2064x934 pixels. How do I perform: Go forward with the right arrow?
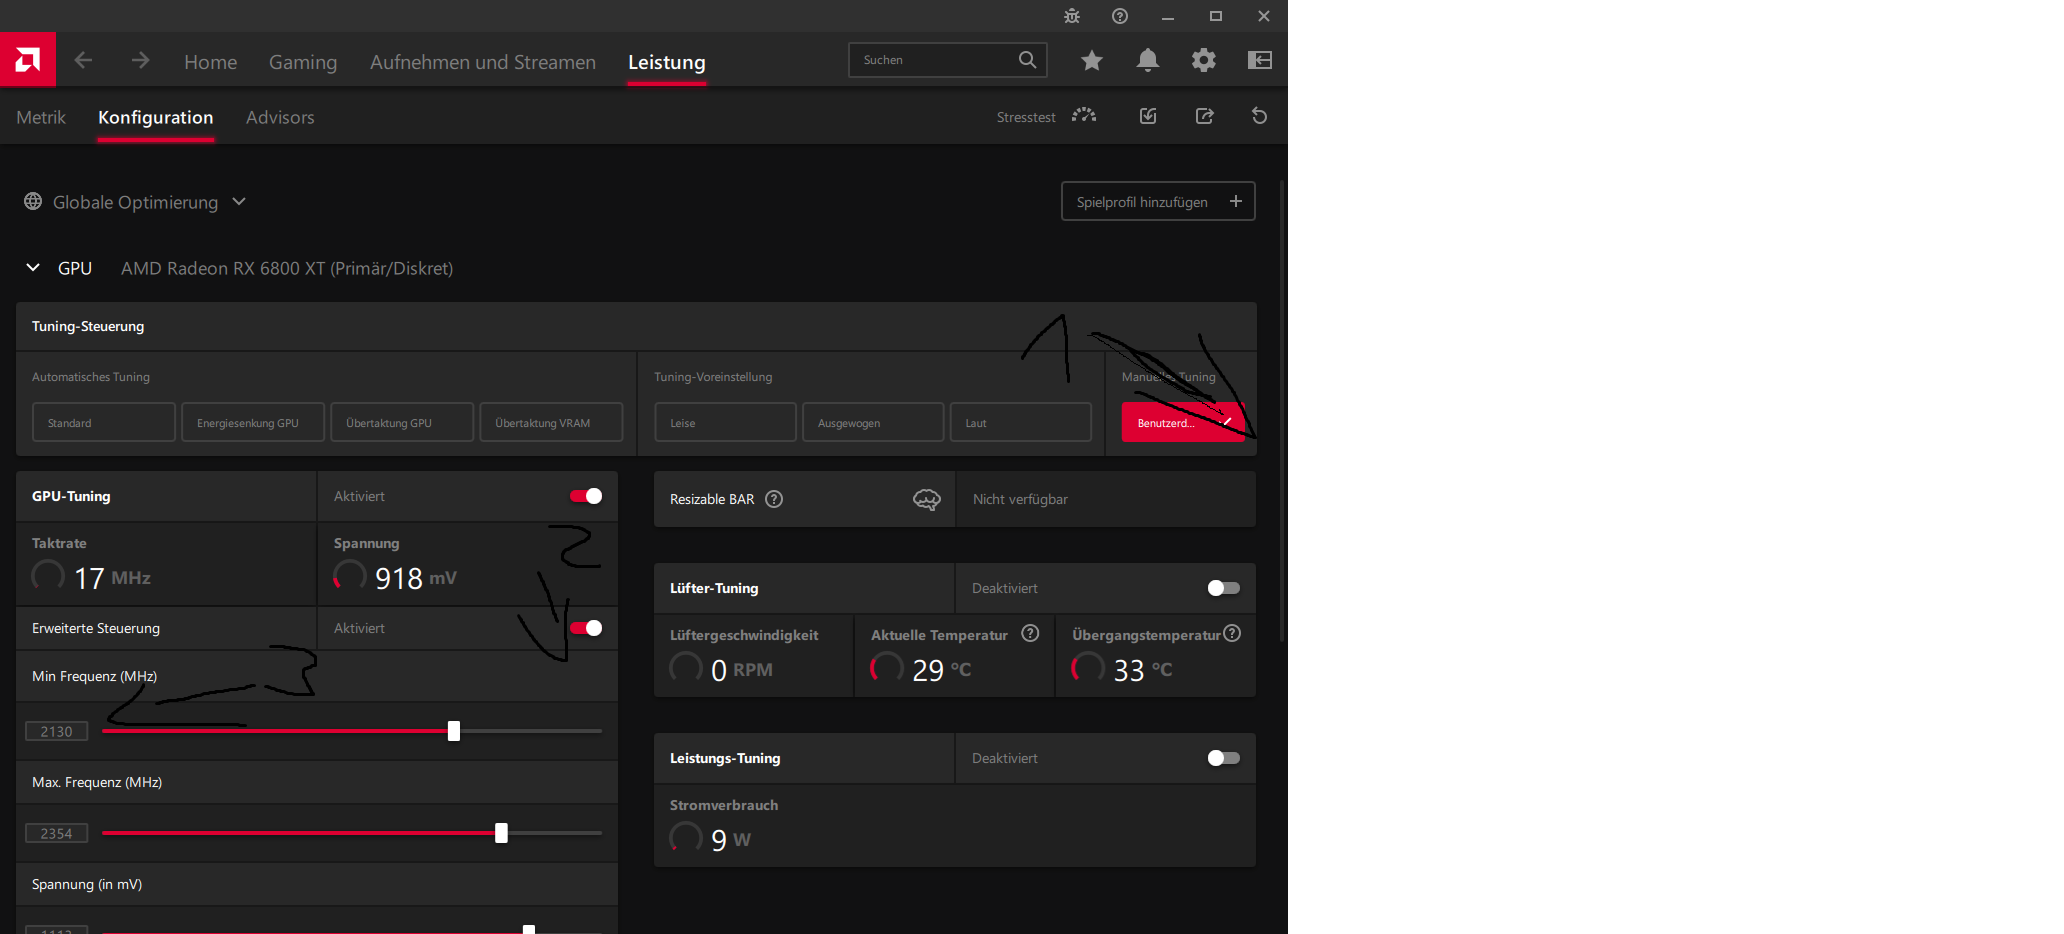pyautogui.click(x=140, y=61)
